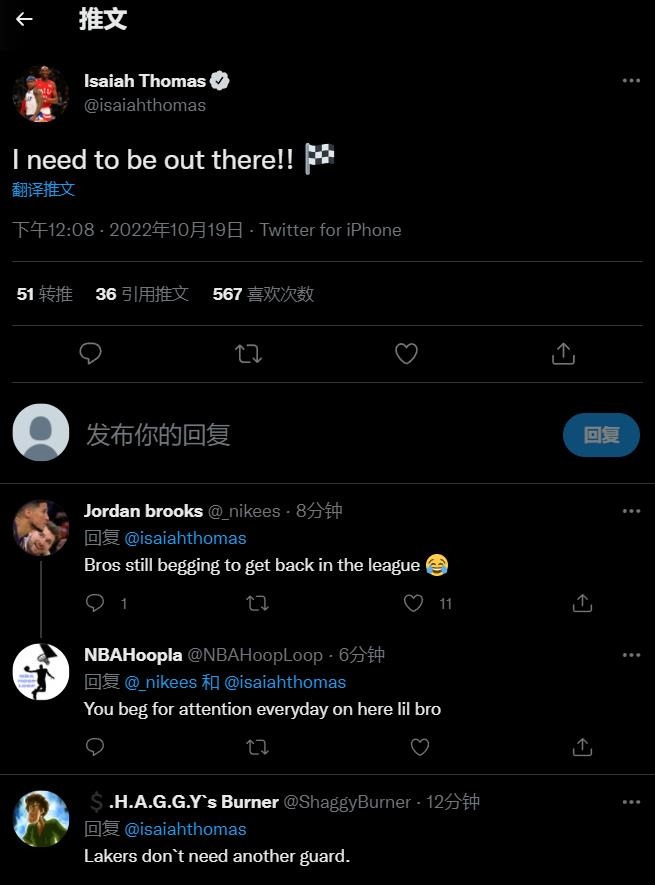
Task: Like NBAHoopla's reply
Action: click(x=420, y=747)
